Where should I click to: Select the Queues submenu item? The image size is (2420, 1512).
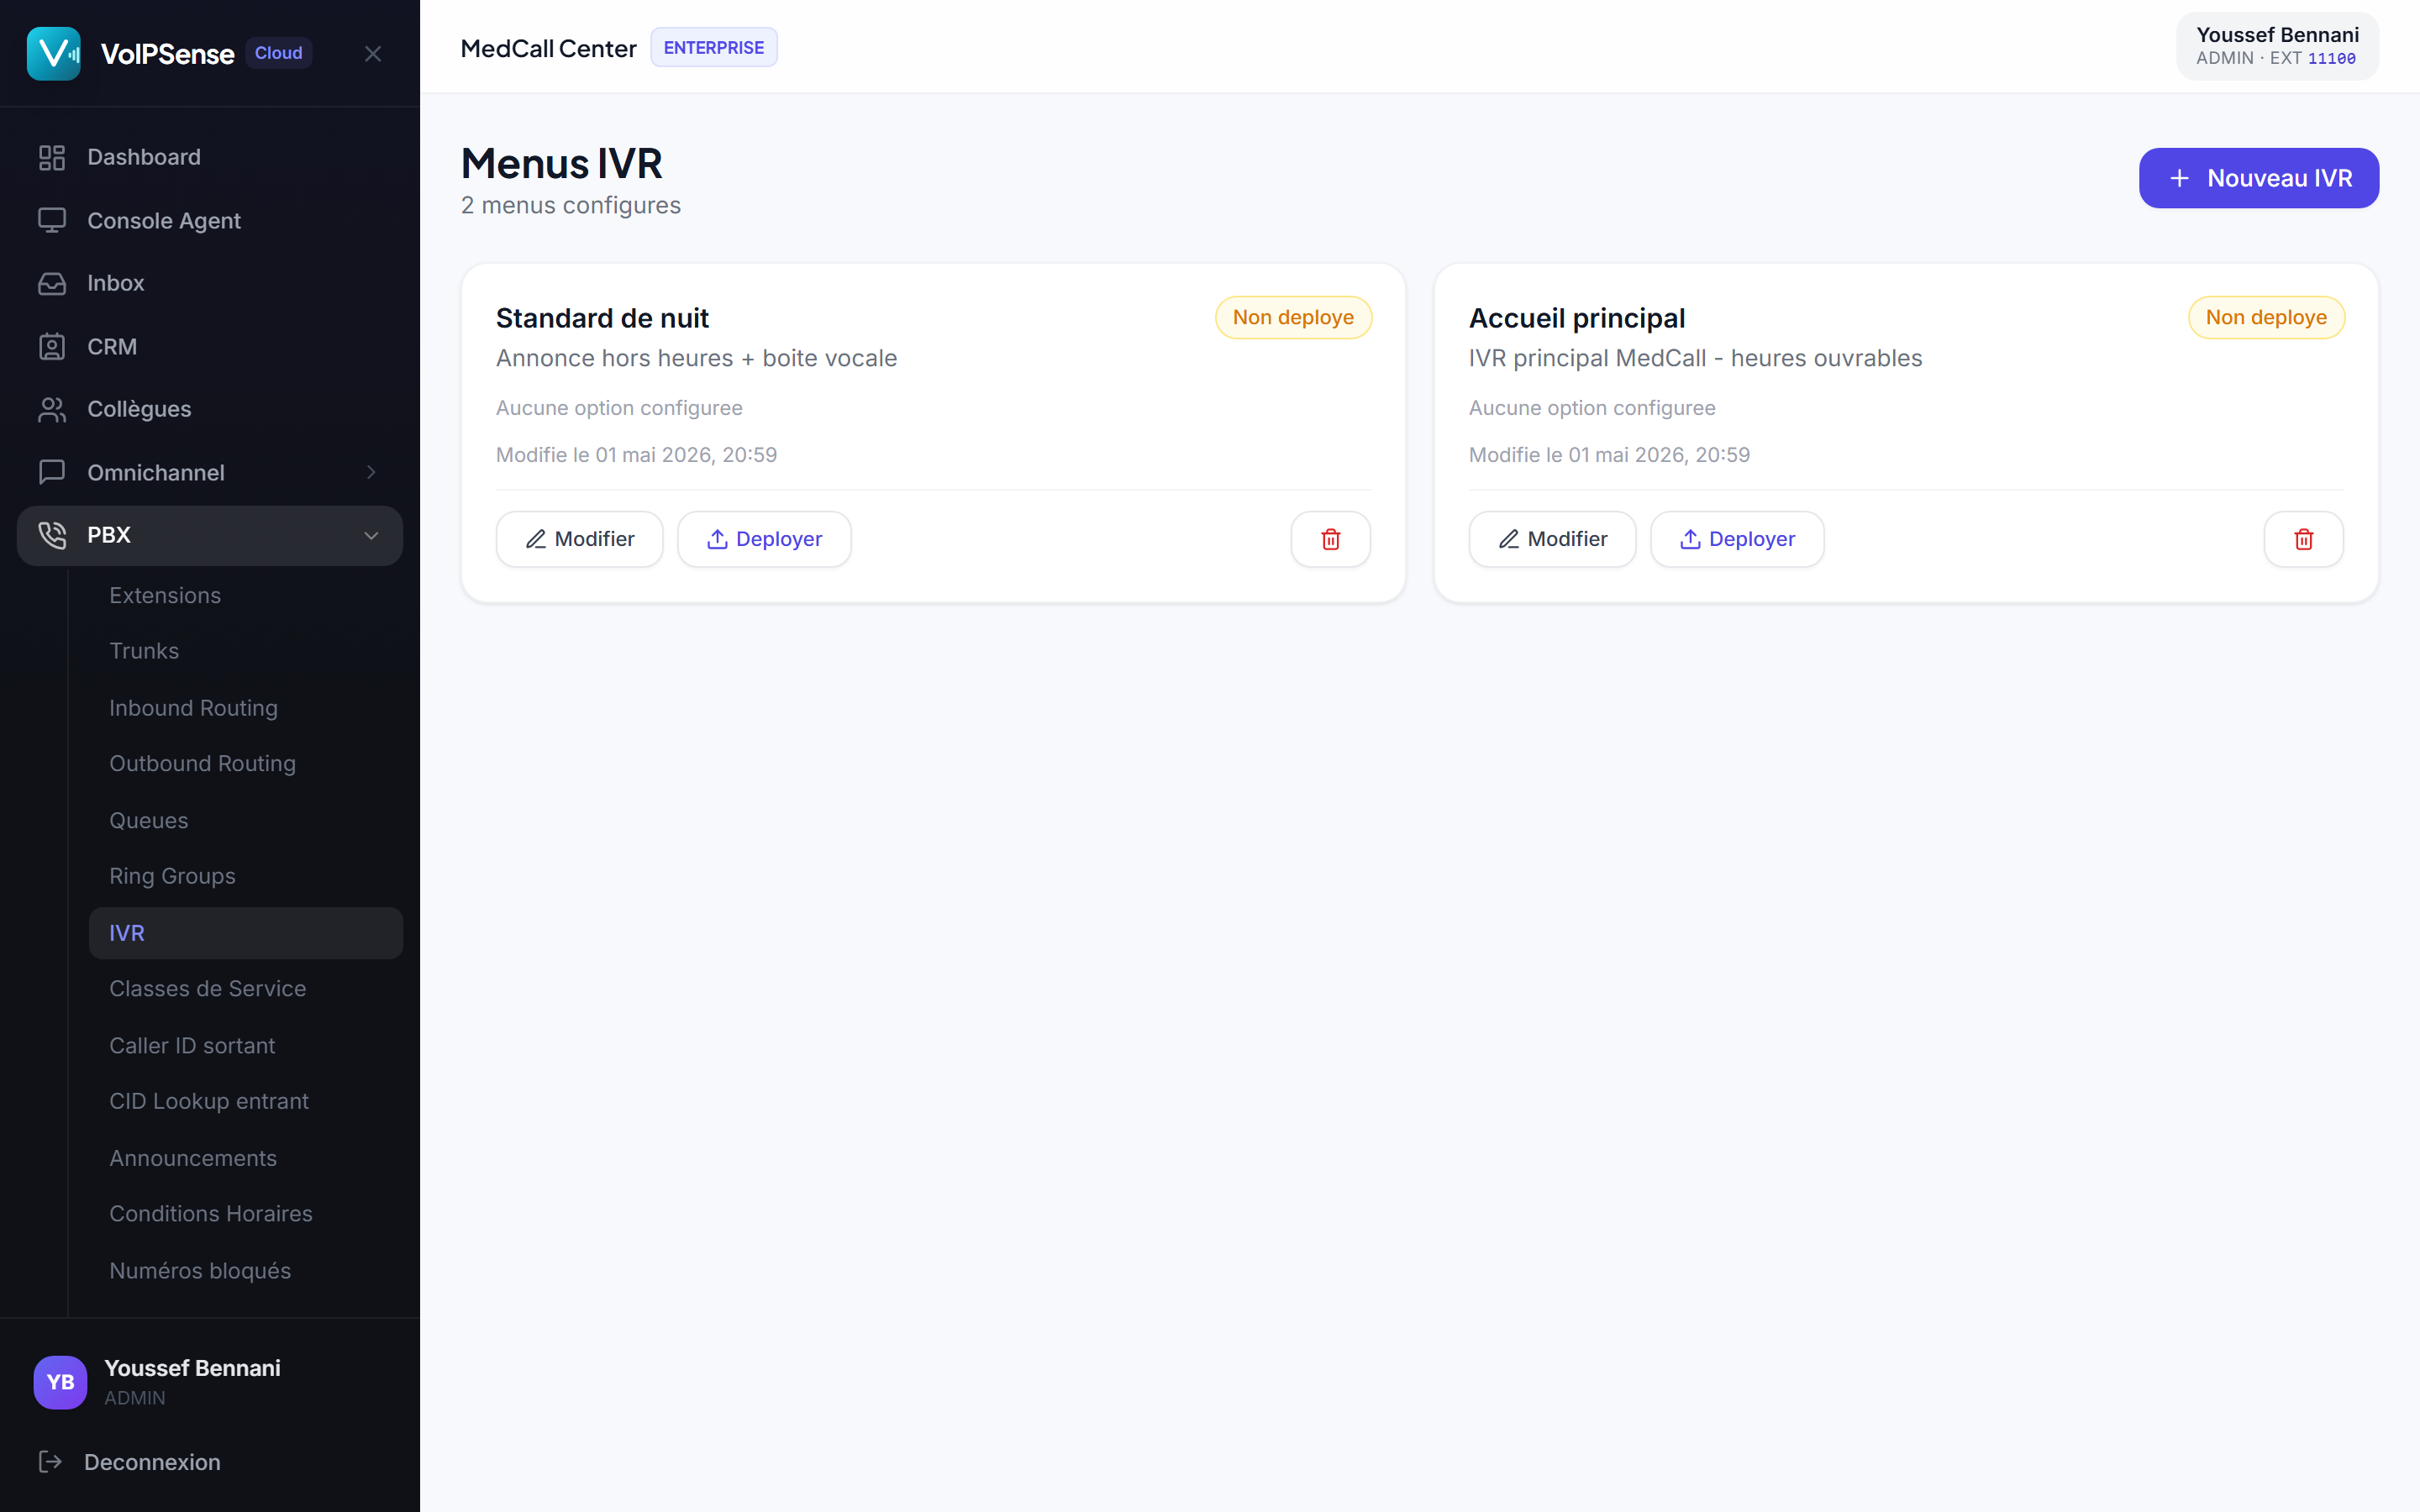coord(148,820)
